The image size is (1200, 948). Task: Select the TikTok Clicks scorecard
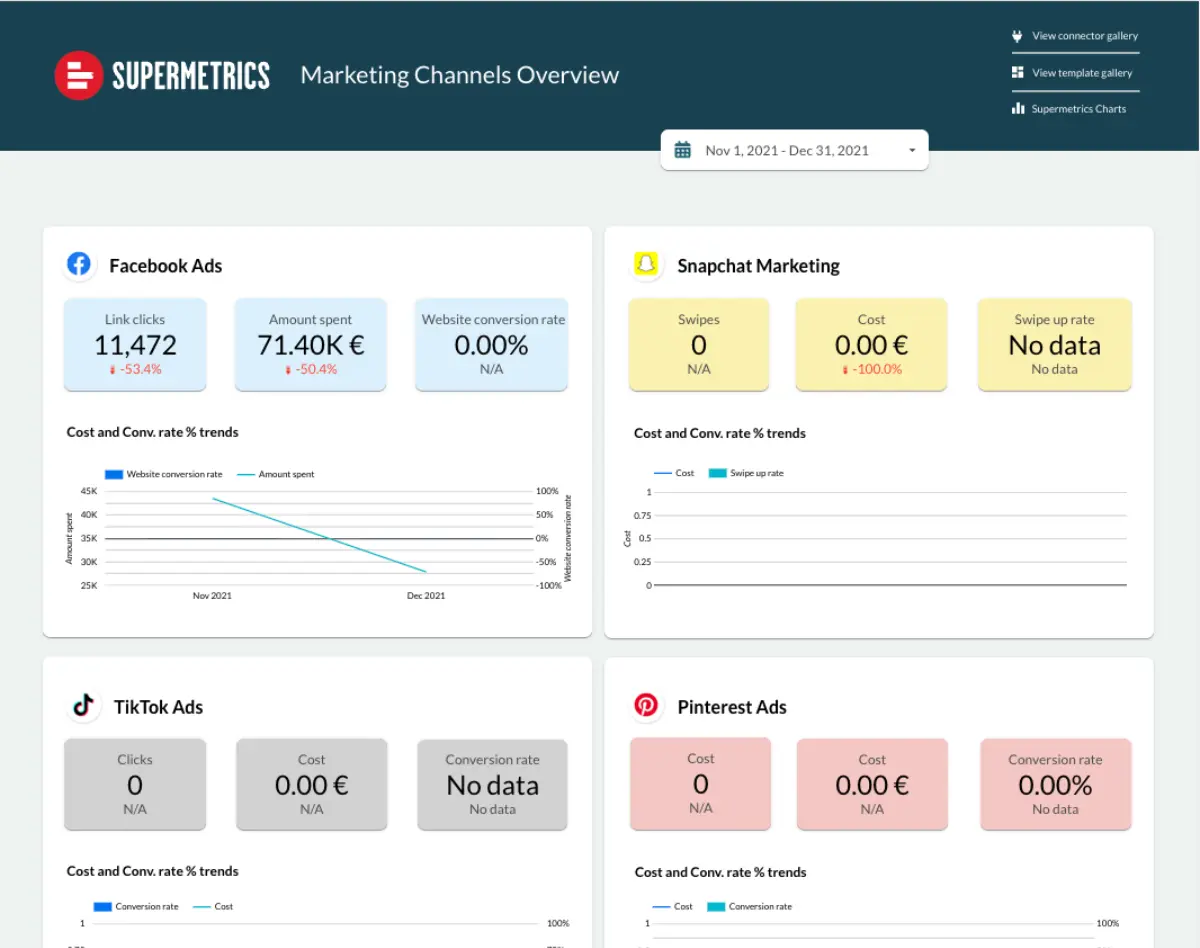coord(135,784)
